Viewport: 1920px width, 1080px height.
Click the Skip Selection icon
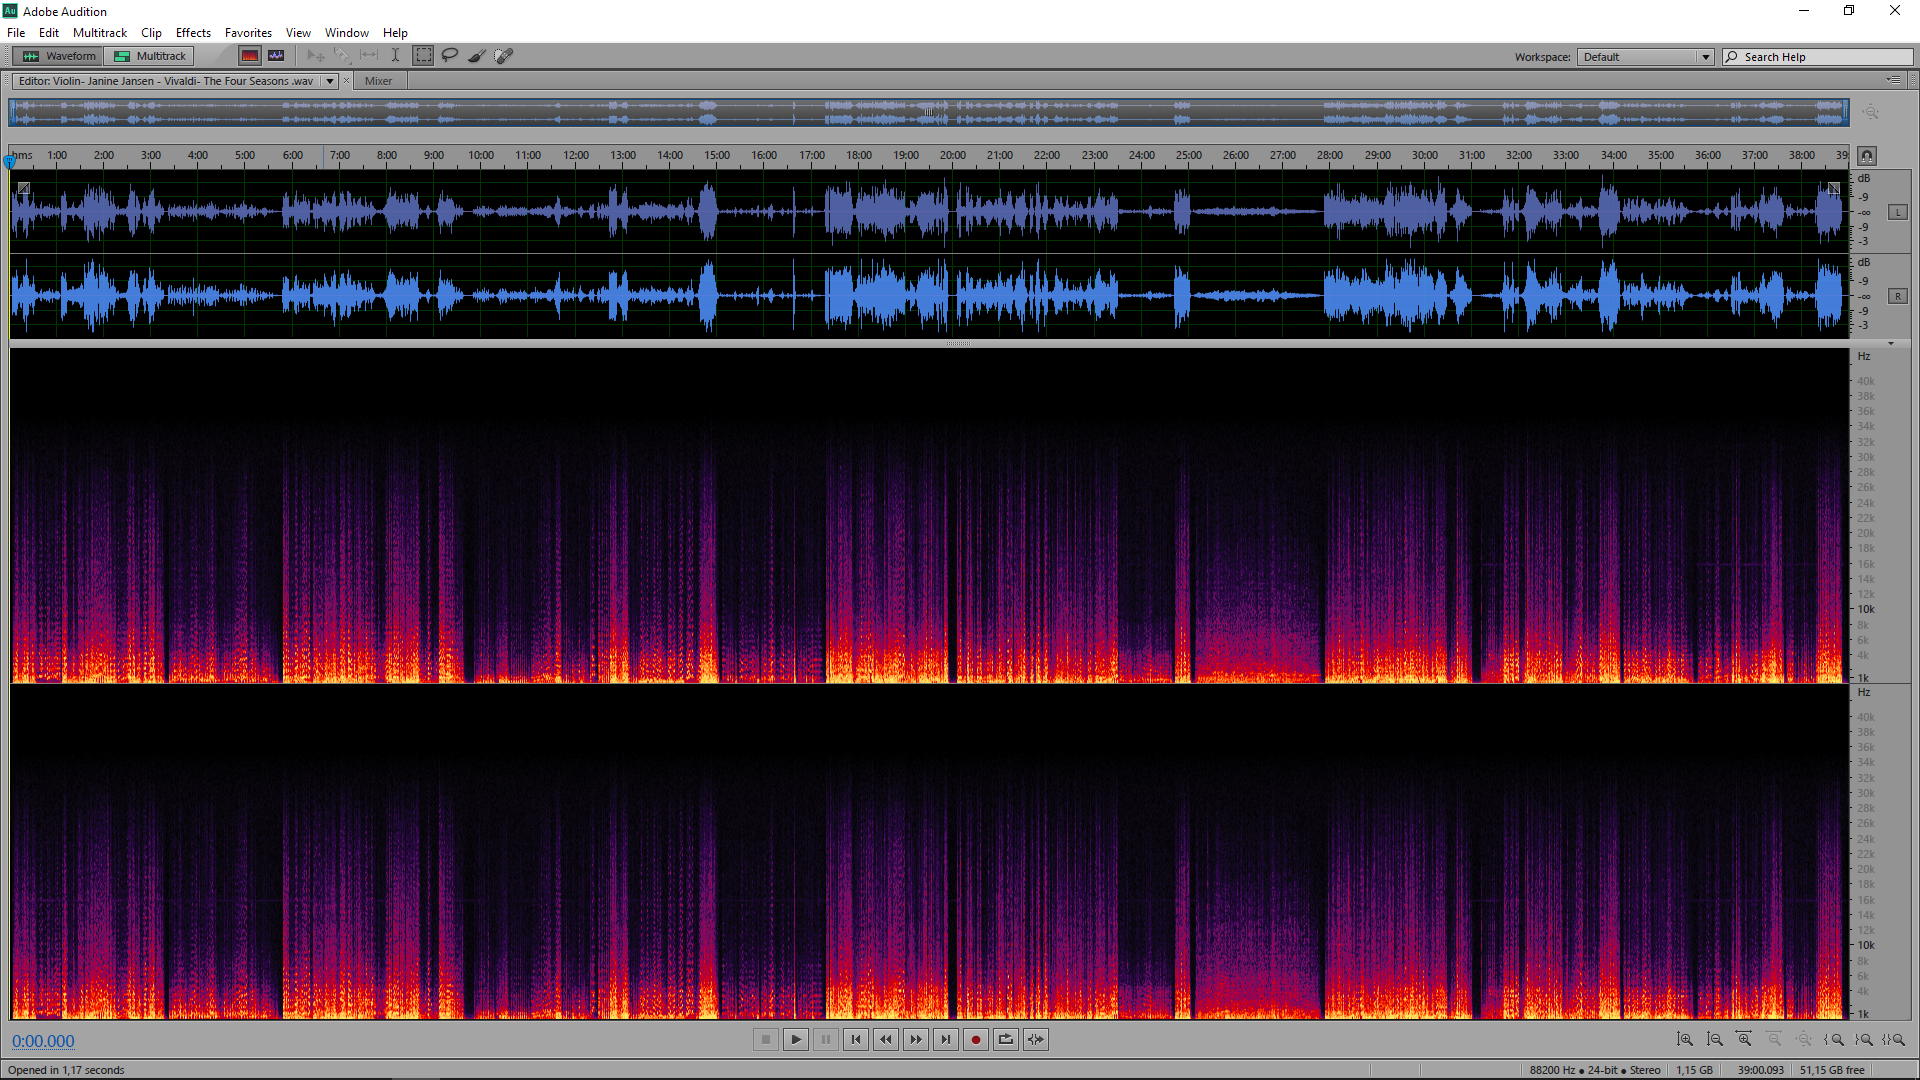1036,1040
